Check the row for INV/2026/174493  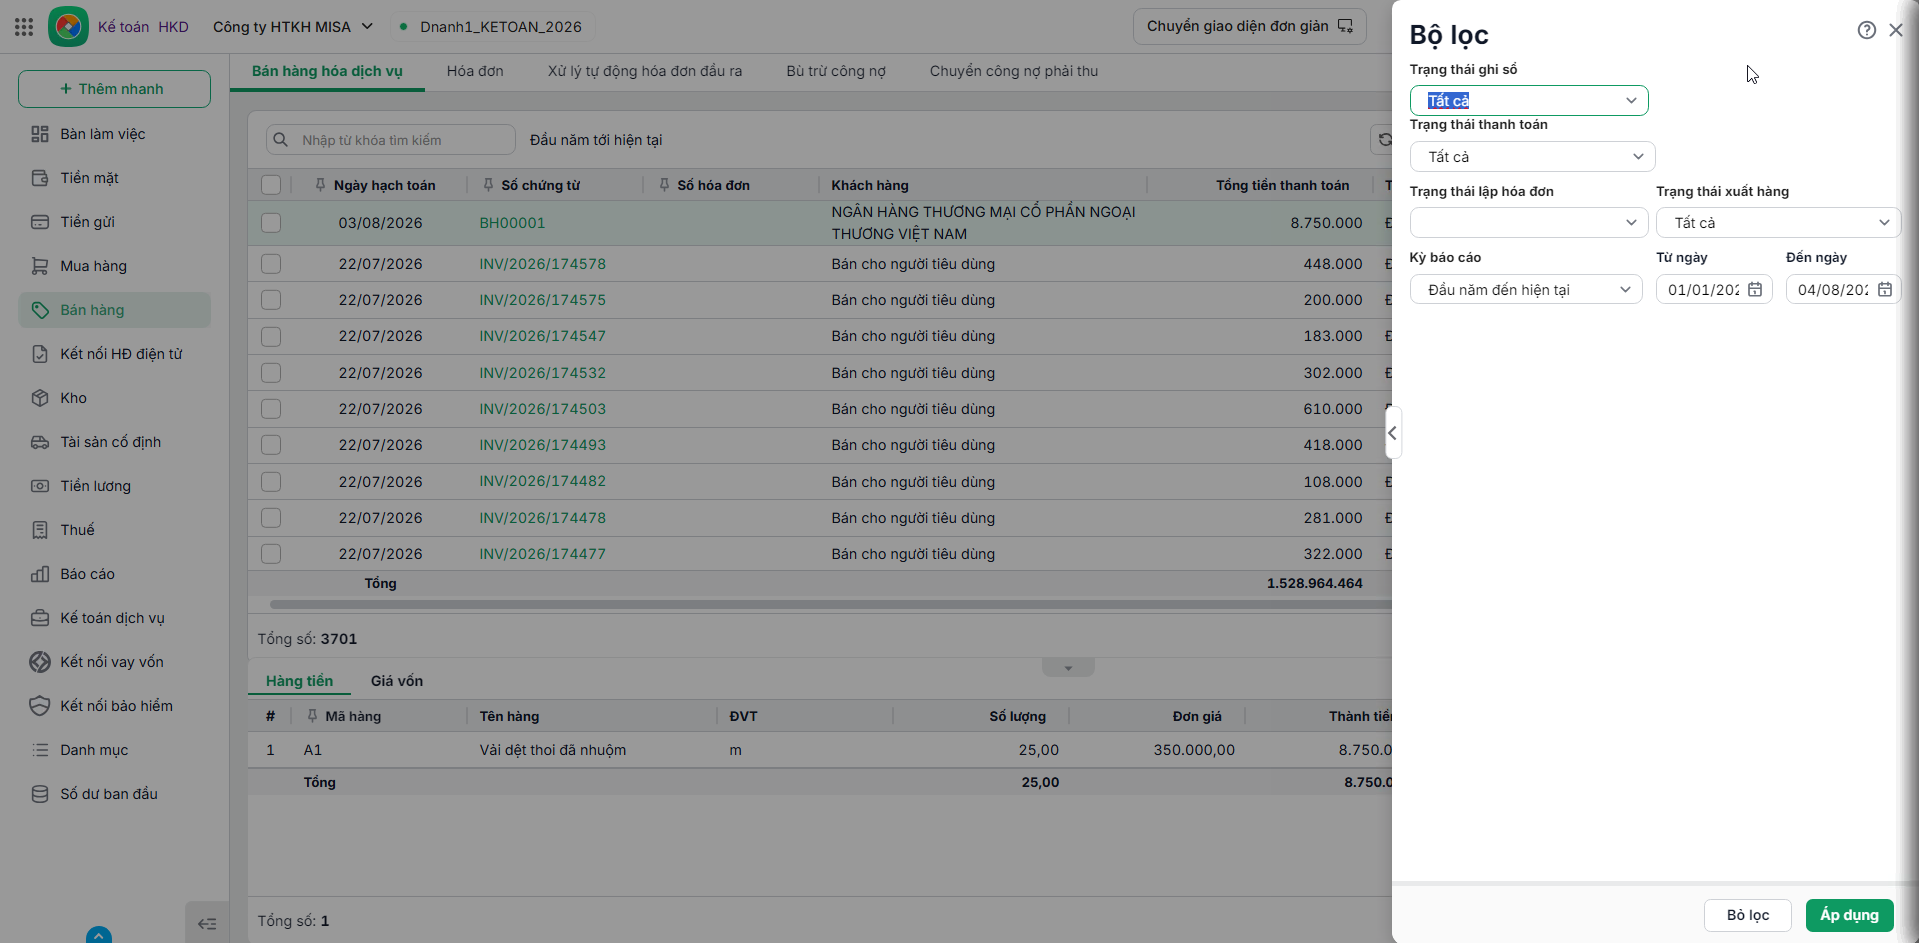[x=271, y=445]
